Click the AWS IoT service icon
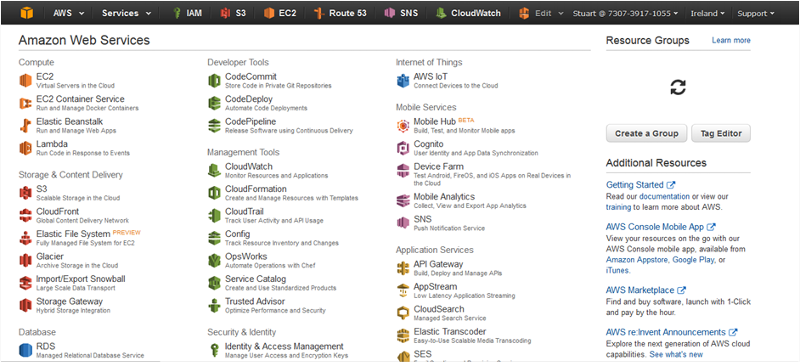 click(x=403, y=81)
